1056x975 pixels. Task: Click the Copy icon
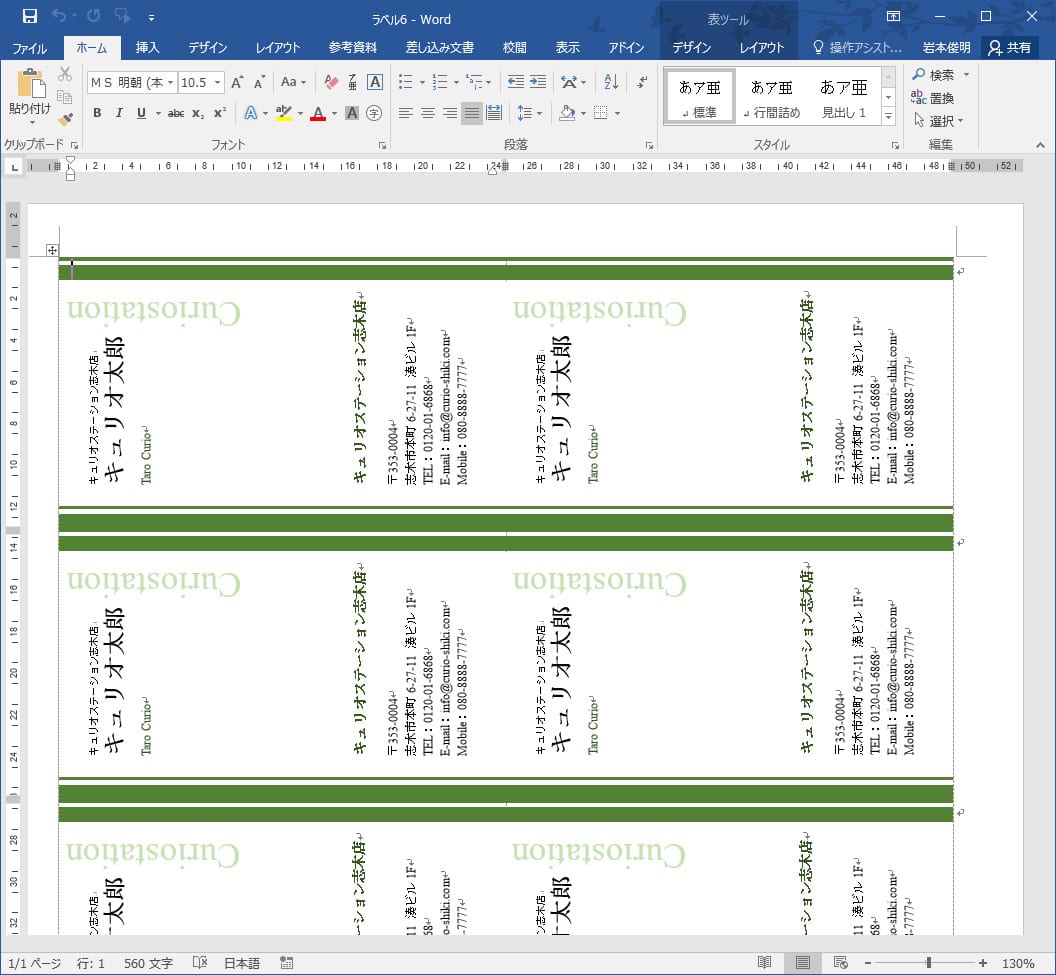[x=65, y=97]
